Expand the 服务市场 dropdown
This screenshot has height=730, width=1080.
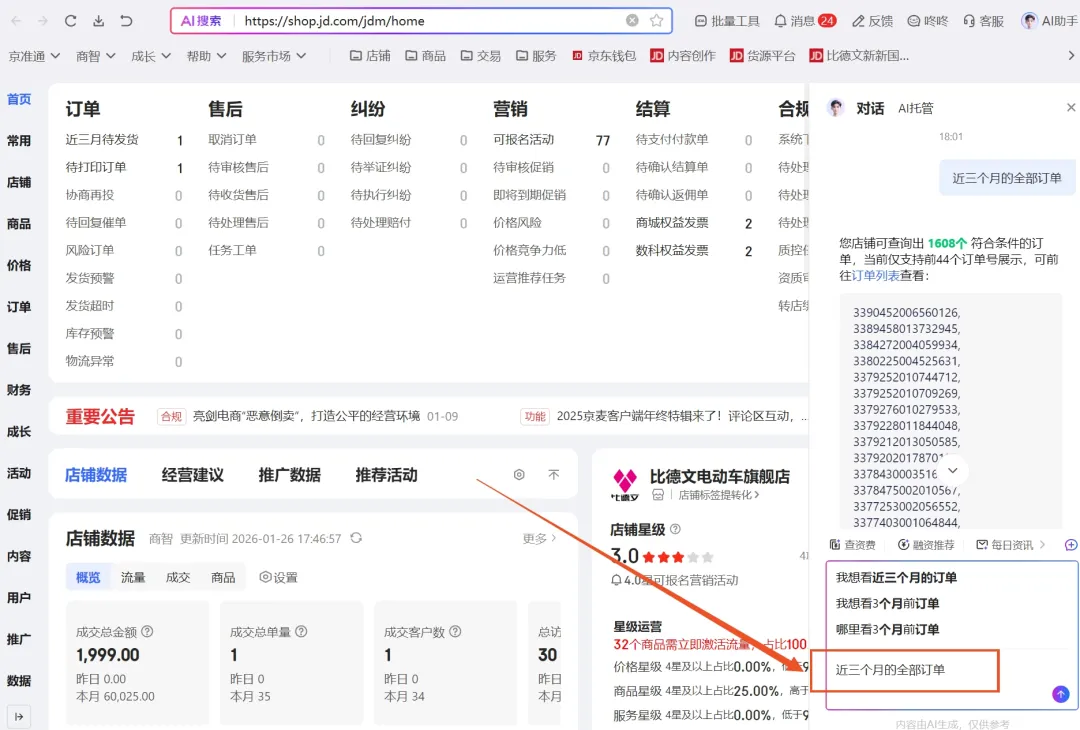273,56
